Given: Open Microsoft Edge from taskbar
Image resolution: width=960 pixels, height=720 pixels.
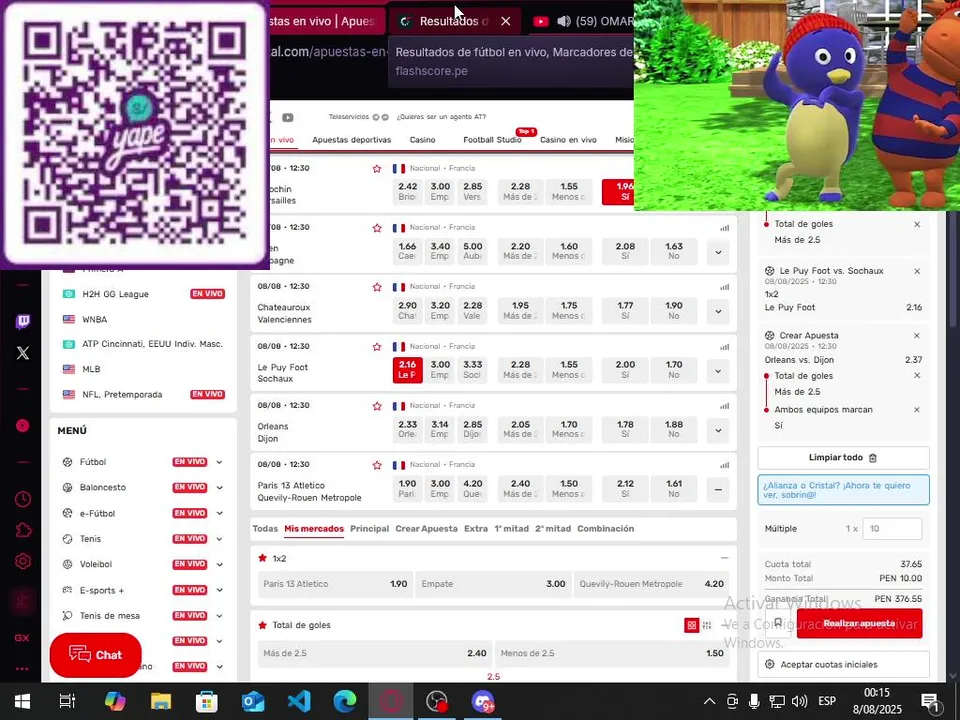Looking at the screenshot, I should tap(345, 701).
